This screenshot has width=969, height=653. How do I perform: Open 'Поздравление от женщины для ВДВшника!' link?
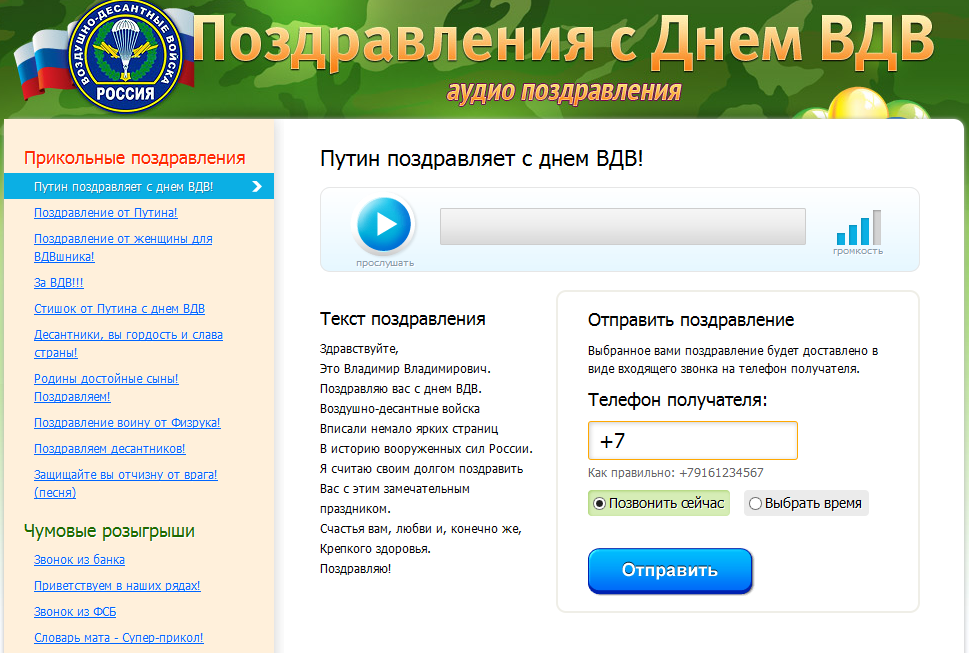123,247
